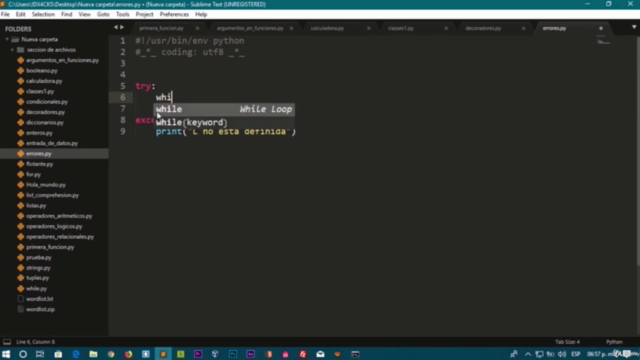This screenshot has height=360, width=640.
Task: Click line number 3 in the gutter
Action: click(122, 63)
